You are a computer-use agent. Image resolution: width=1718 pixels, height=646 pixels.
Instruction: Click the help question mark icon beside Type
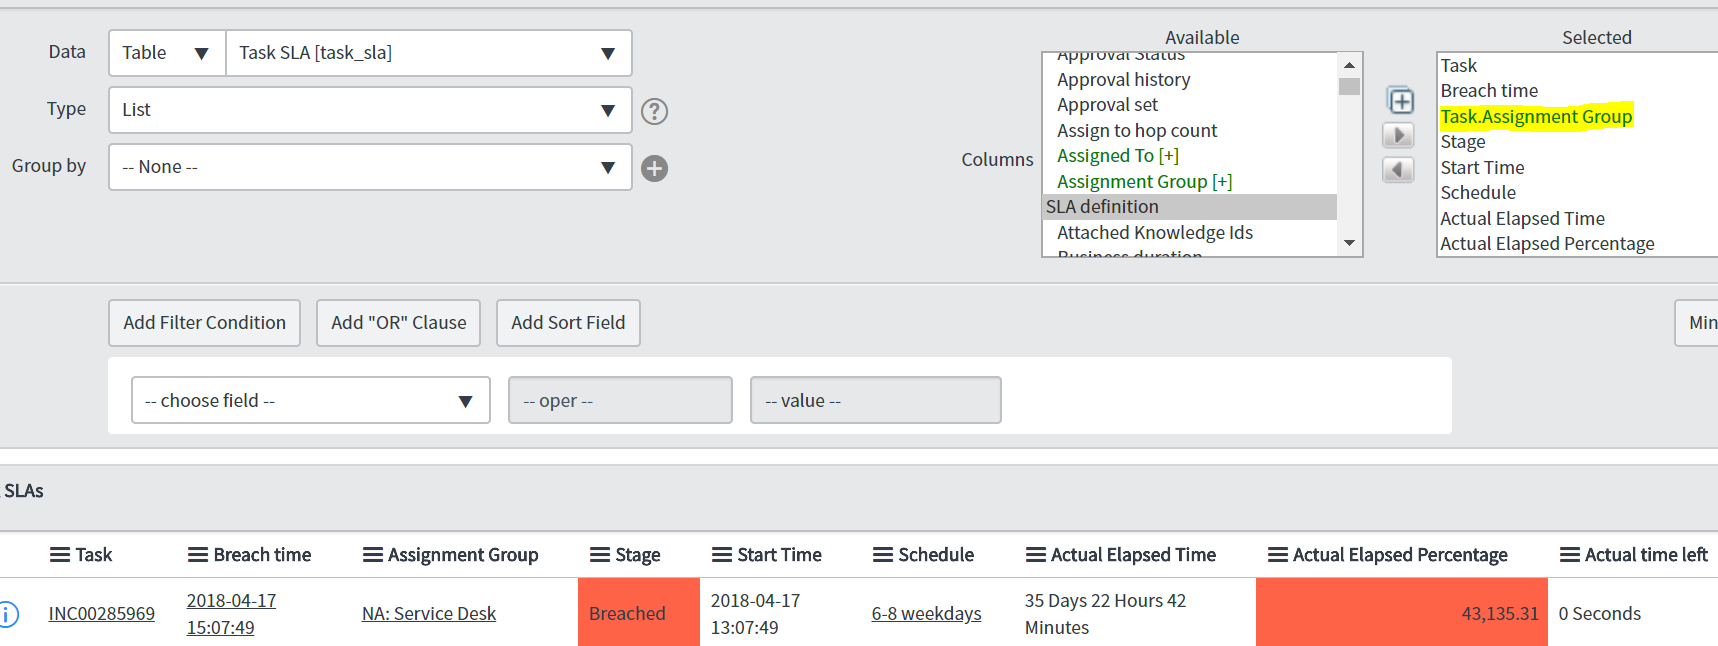click(654, 111)
